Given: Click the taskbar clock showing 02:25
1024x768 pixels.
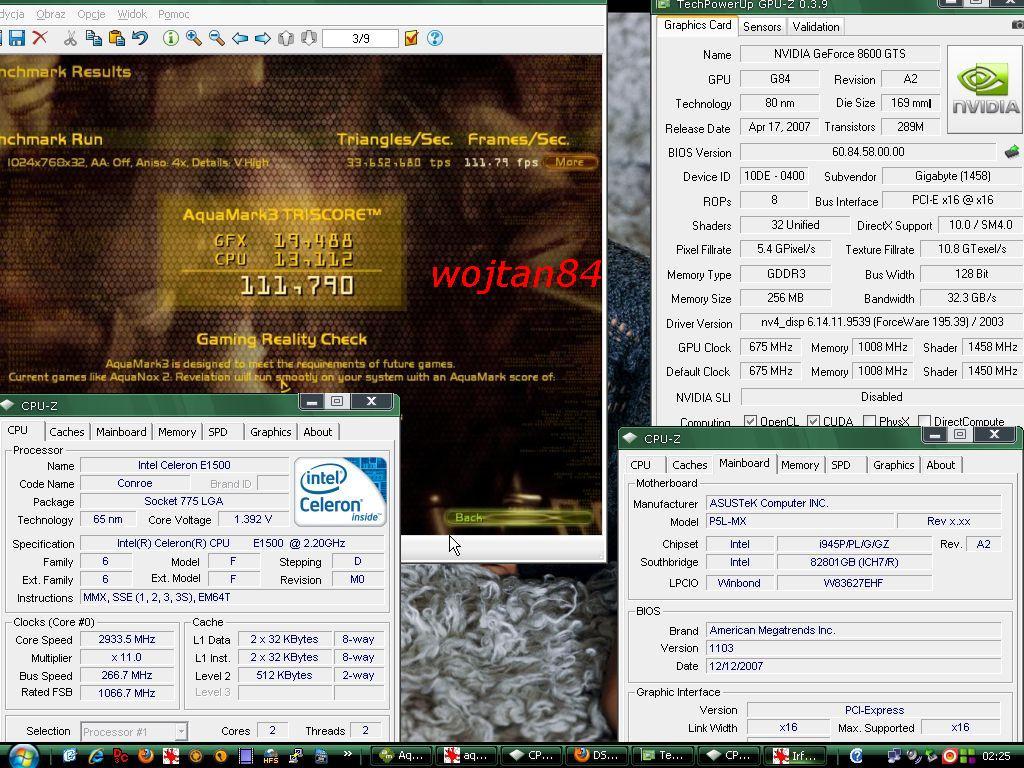Looking at the screenshot, I should coord(996,756).
